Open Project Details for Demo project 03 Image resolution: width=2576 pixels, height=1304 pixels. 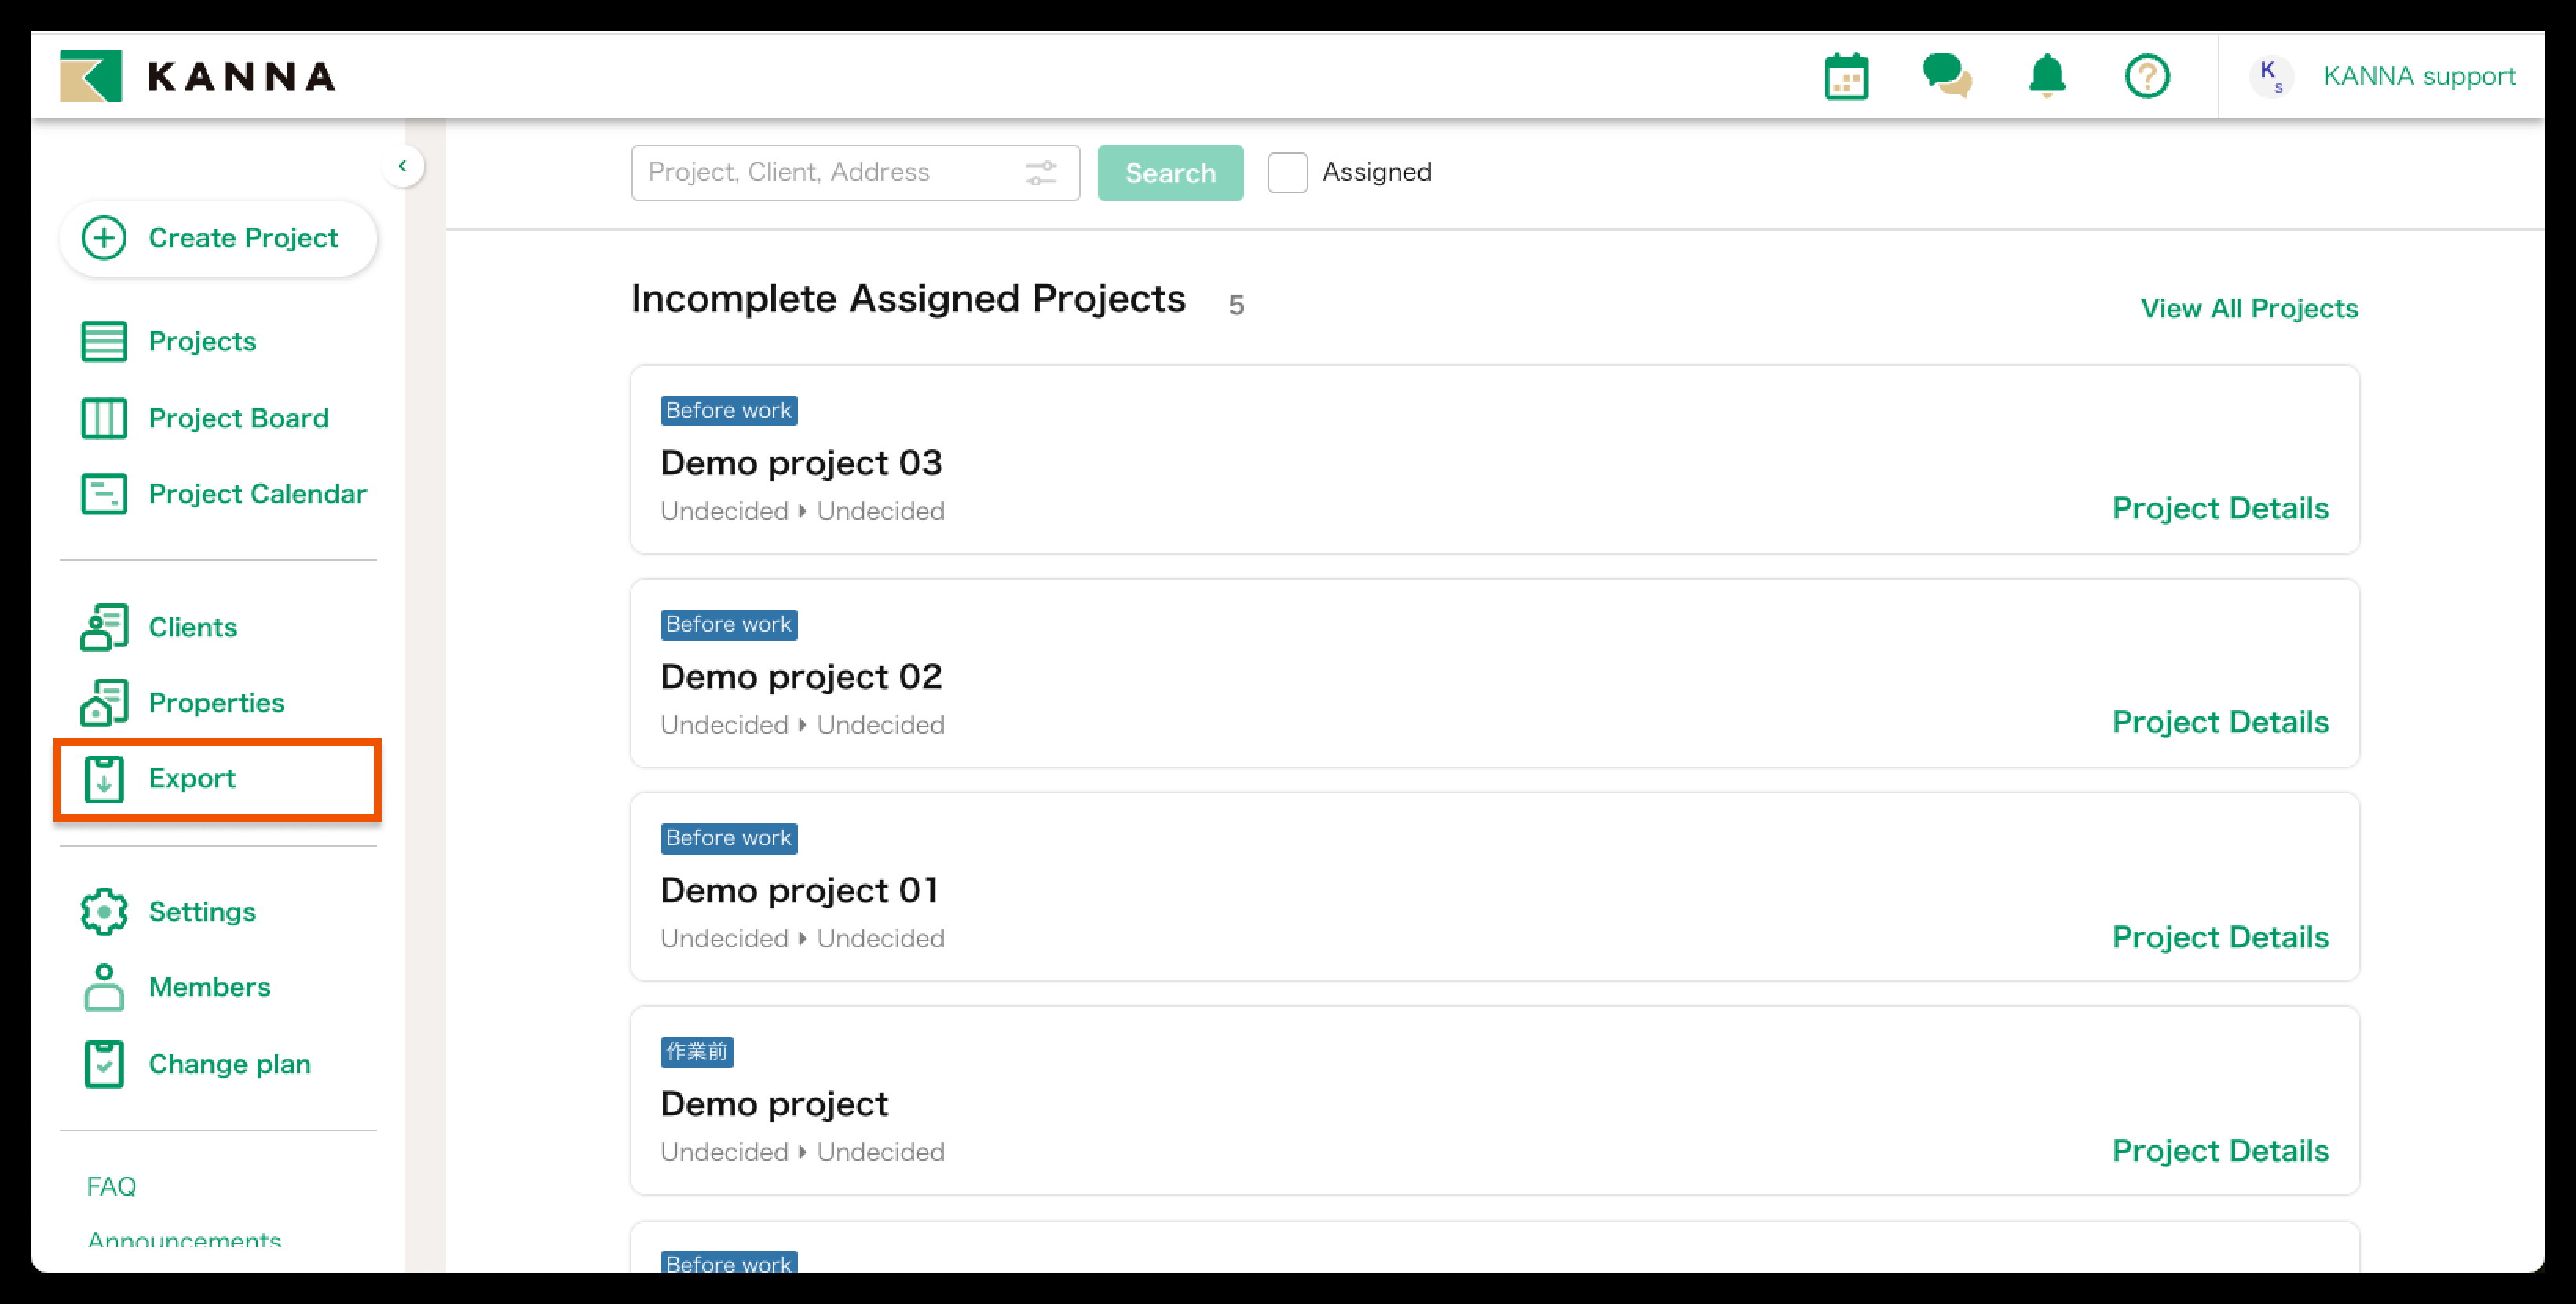2220,508
